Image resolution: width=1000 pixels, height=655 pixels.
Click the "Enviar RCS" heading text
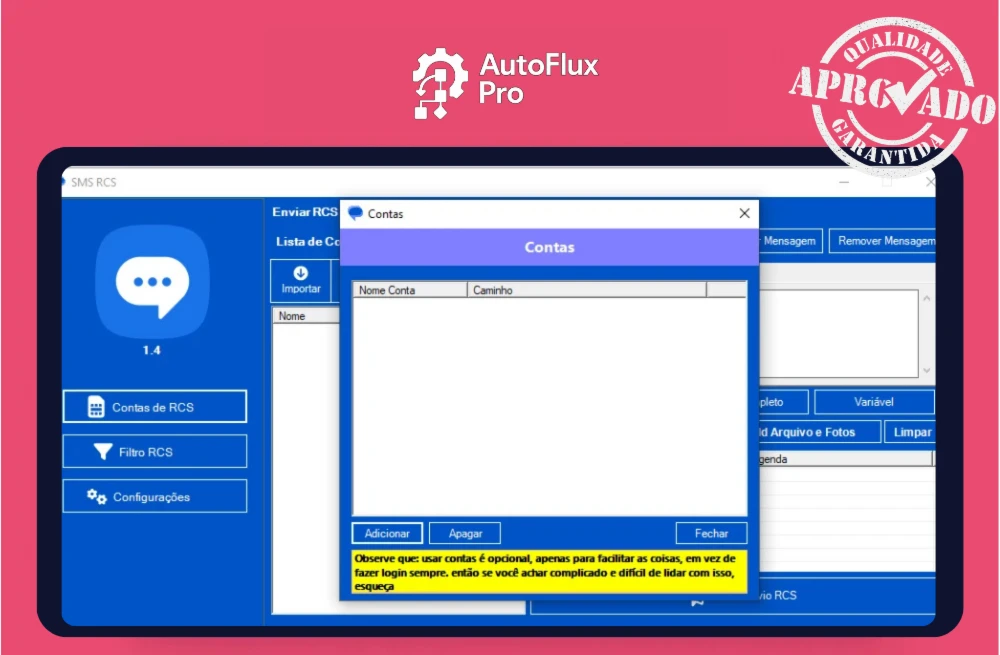point(304,212)
